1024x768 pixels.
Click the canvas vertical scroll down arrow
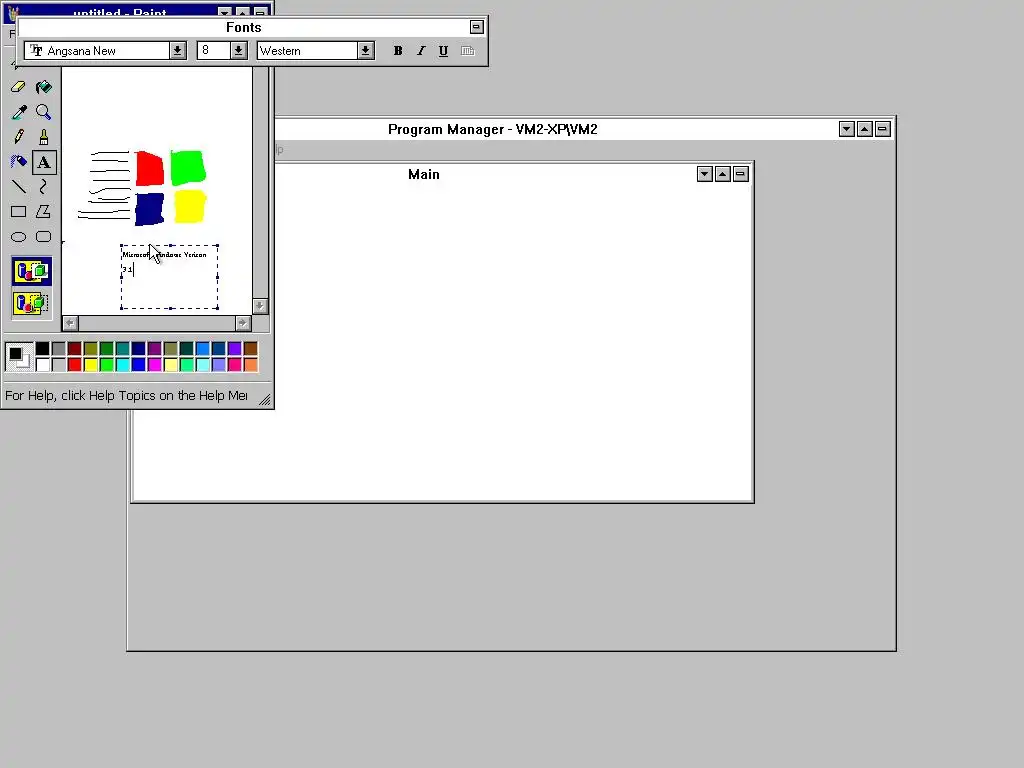coord(260,306)
